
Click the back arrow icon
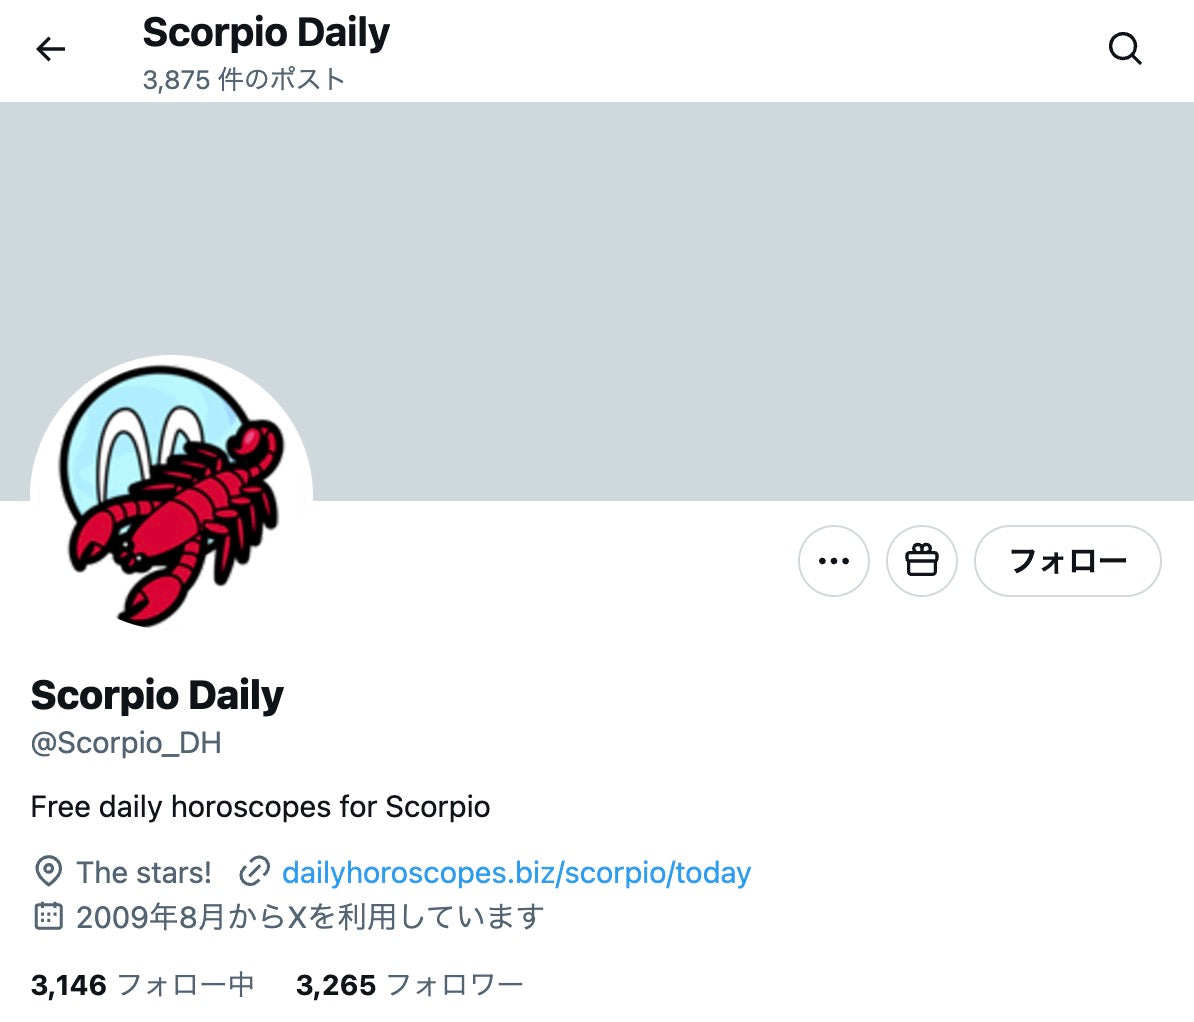point(50,50)
